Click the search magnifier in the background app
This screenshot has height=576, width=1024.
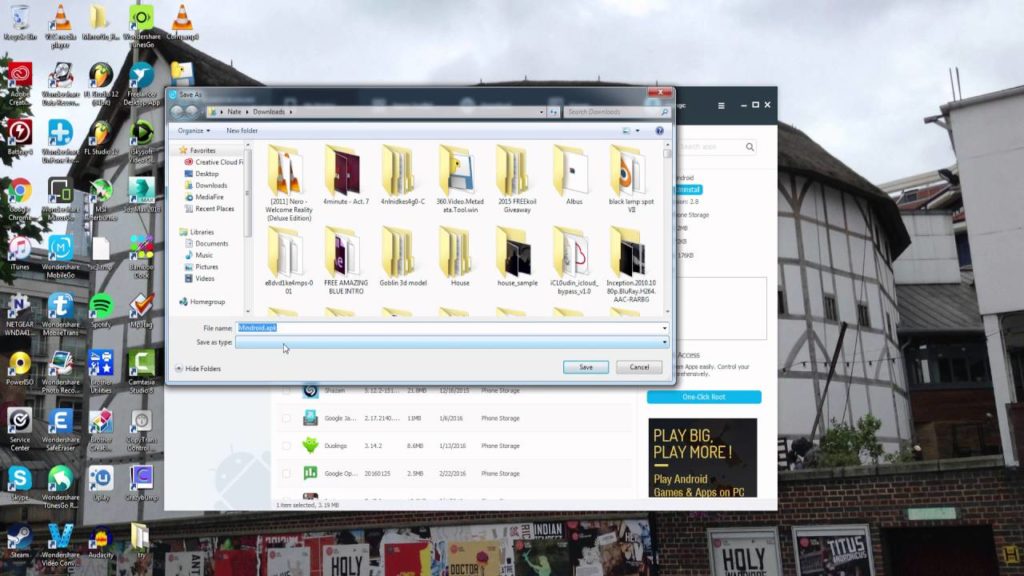point(750,147)
